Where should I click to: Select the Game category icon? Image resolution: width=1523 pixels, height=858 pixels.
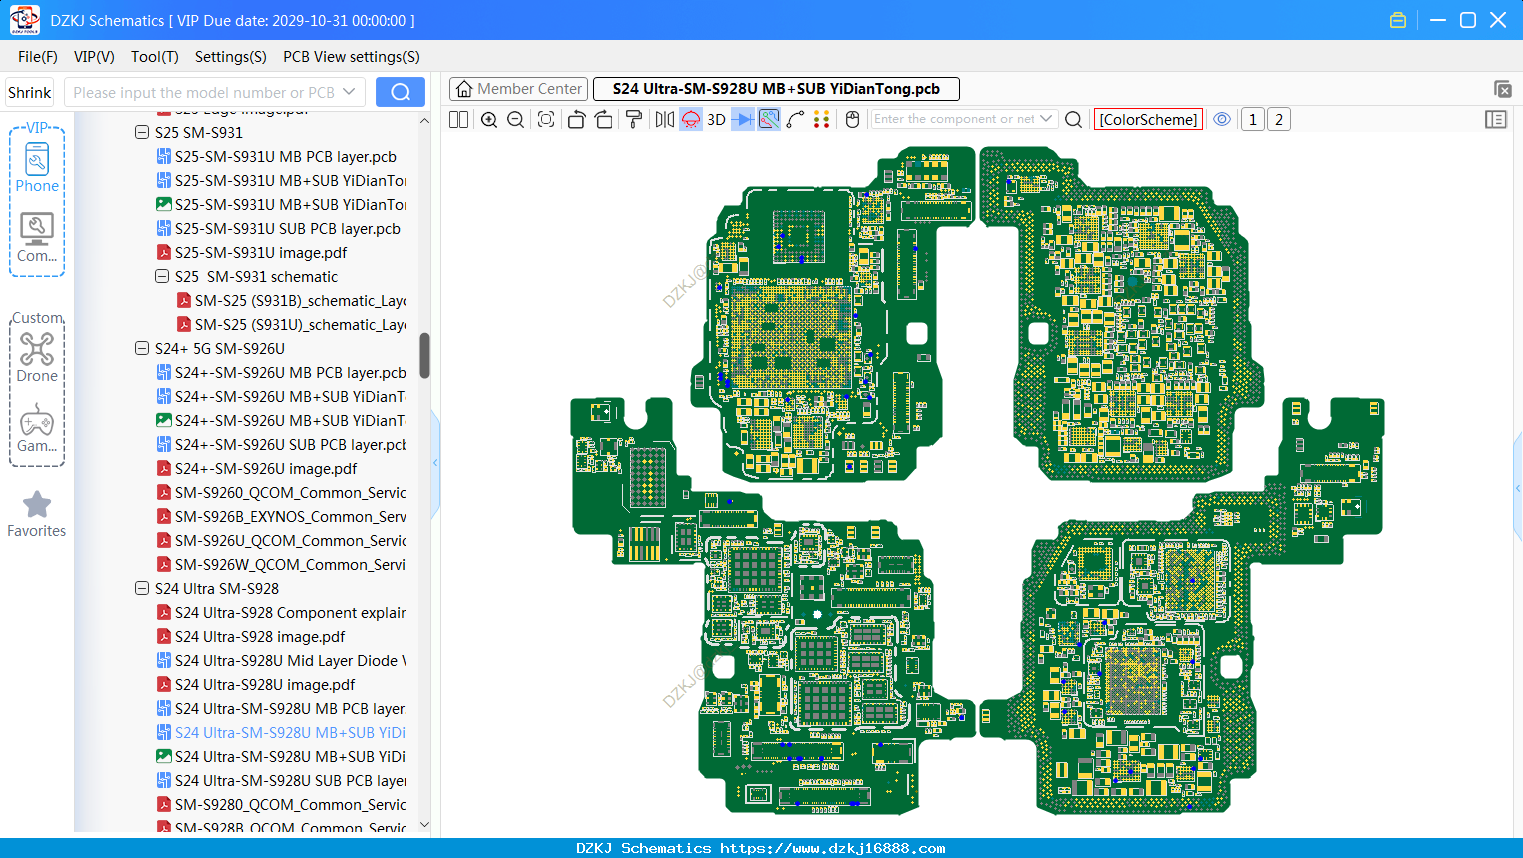[x=37, y=428]
